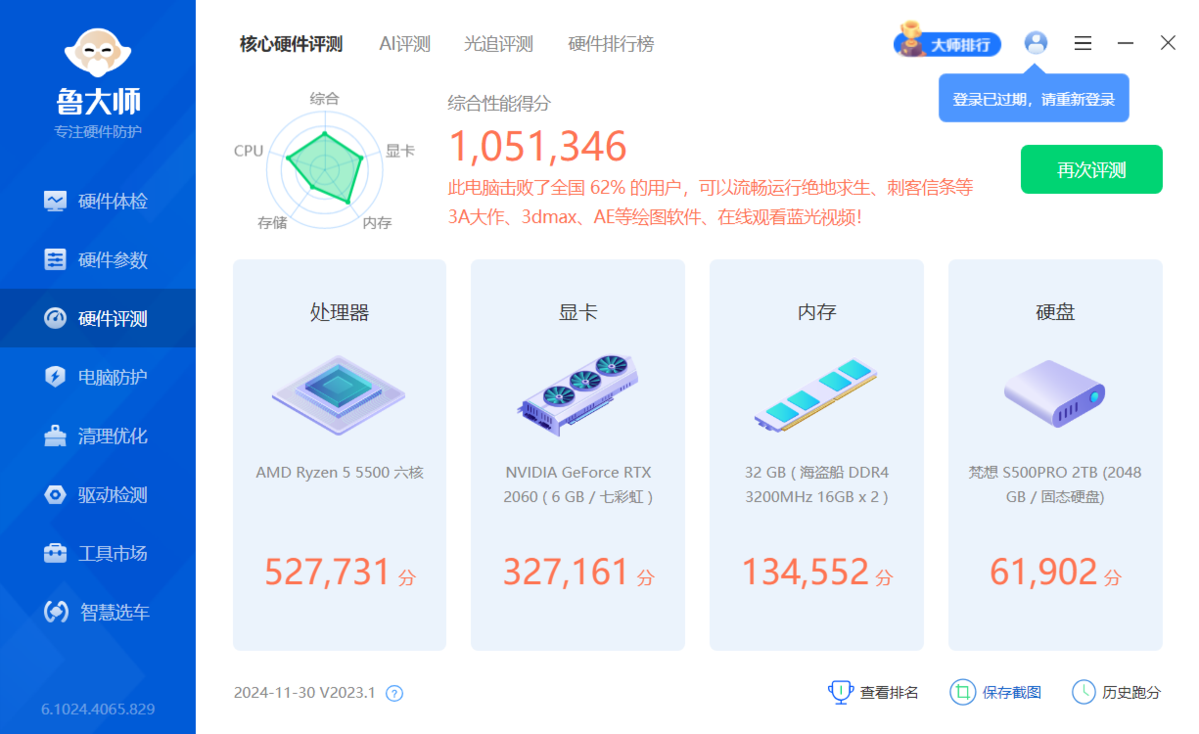Open the hamburger main menu
This screenshot has height=734, width=1199.
coord(1082,43)
